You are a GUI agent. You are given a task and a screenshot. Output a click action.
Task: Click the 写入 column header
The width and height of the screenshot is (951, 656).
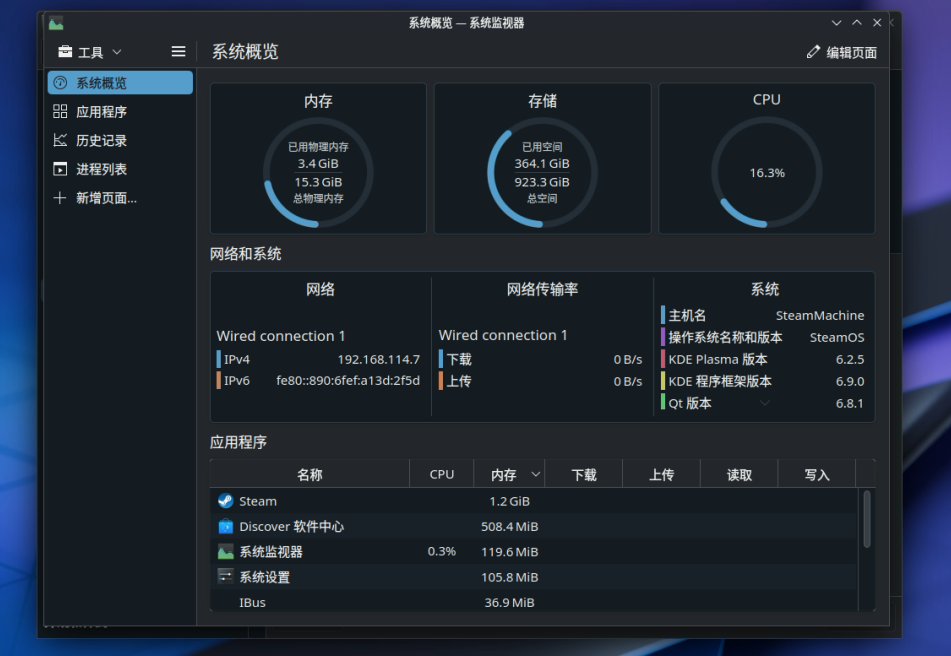click(817, 475)
